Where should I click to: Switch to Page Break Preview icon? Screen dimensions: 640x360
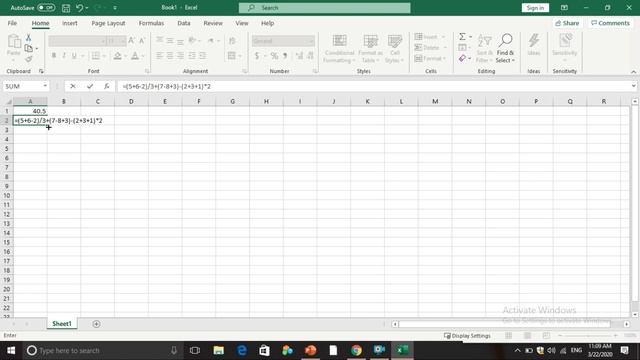click(546, 336)
